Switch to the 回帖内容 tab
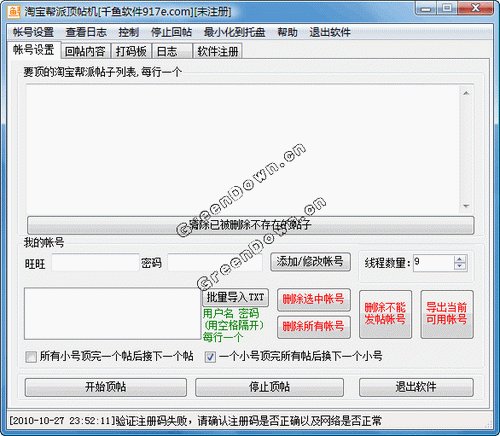 tap(85, 51)
